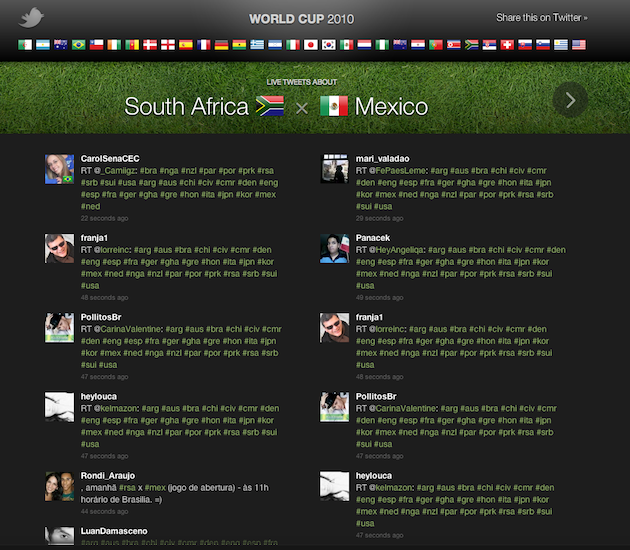The height and width of the screenshot is (550, 630).
Task: Select the Uruguay flag in the flag bar
Action: point(561,45)
